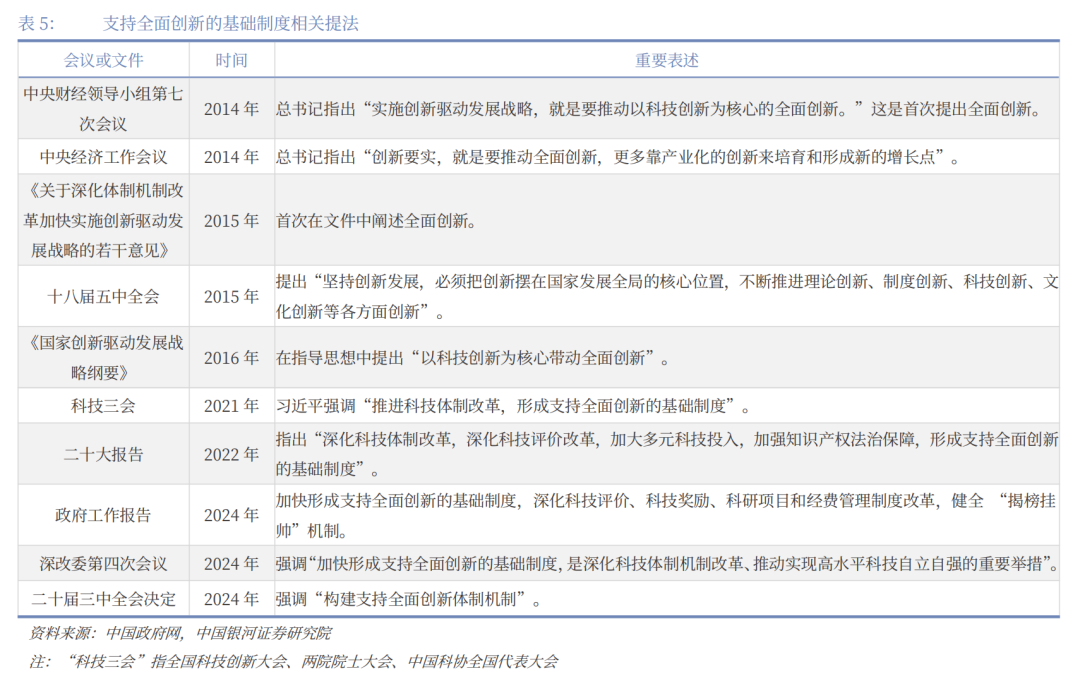Viewport: 1080px width, 686px height.
Task: Click the 2024 年 cell beside 二十届三中全会决定
Action: click(231, 599)
